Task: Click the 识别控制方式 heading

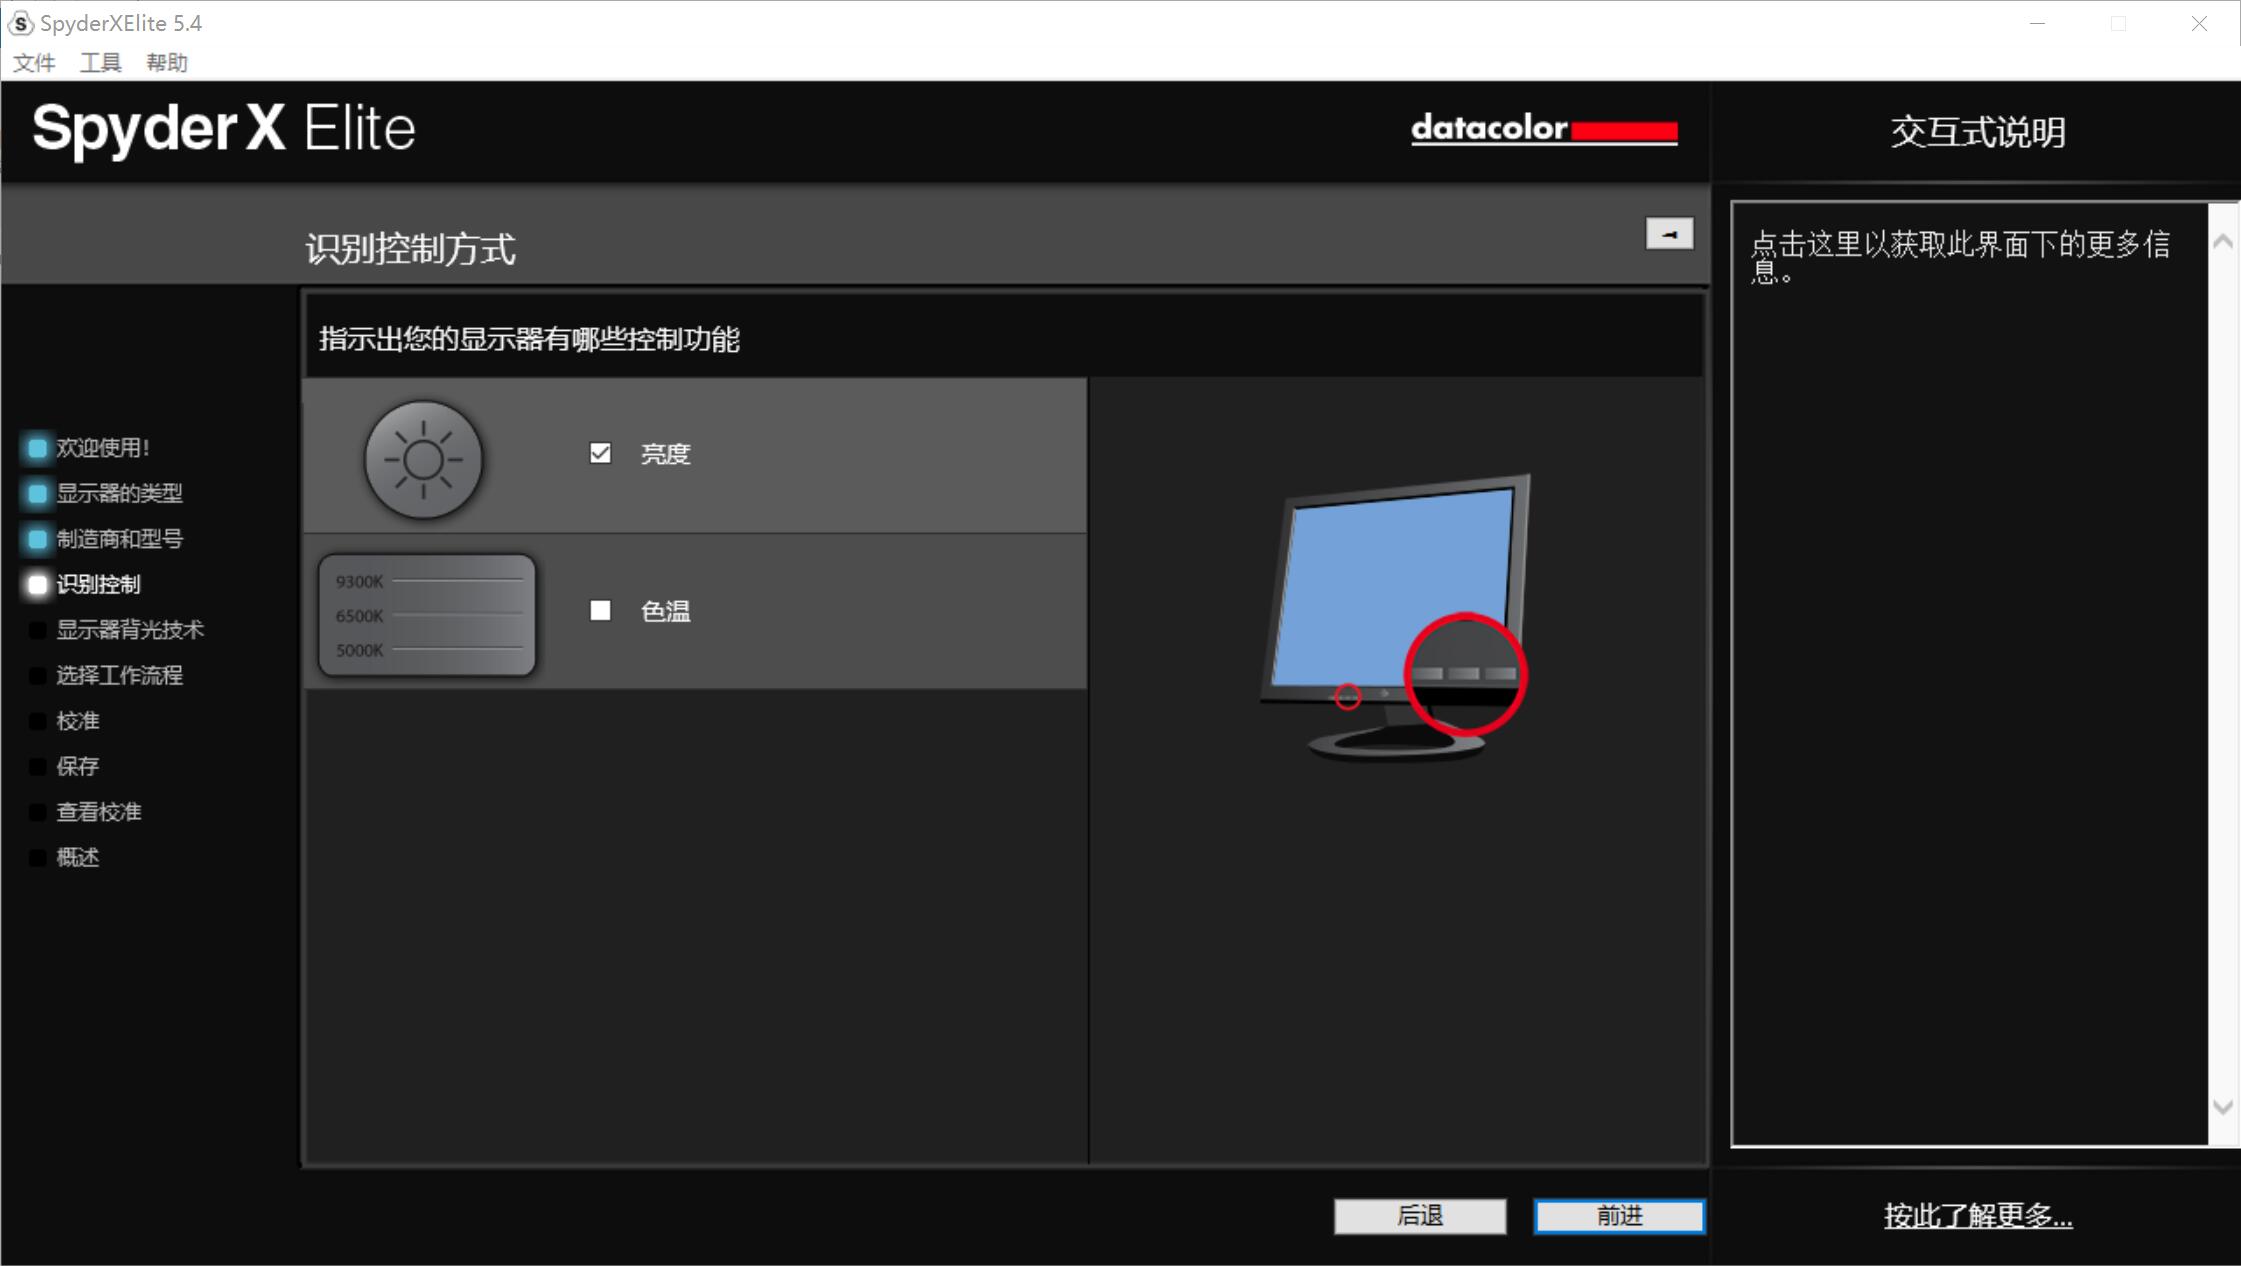Action: [411, 249]
